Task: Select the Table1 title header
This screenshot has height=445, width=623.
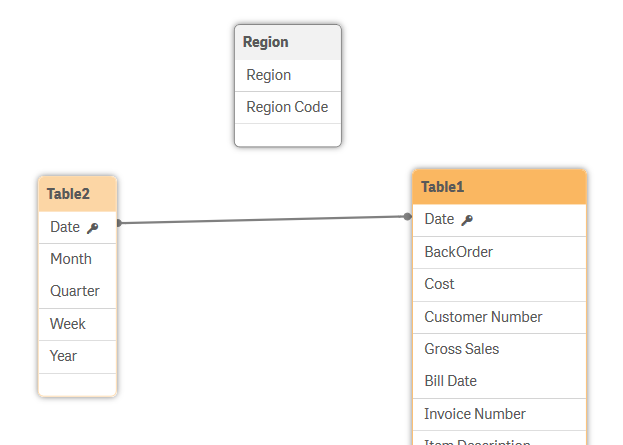Action: [x=498, y=187]
